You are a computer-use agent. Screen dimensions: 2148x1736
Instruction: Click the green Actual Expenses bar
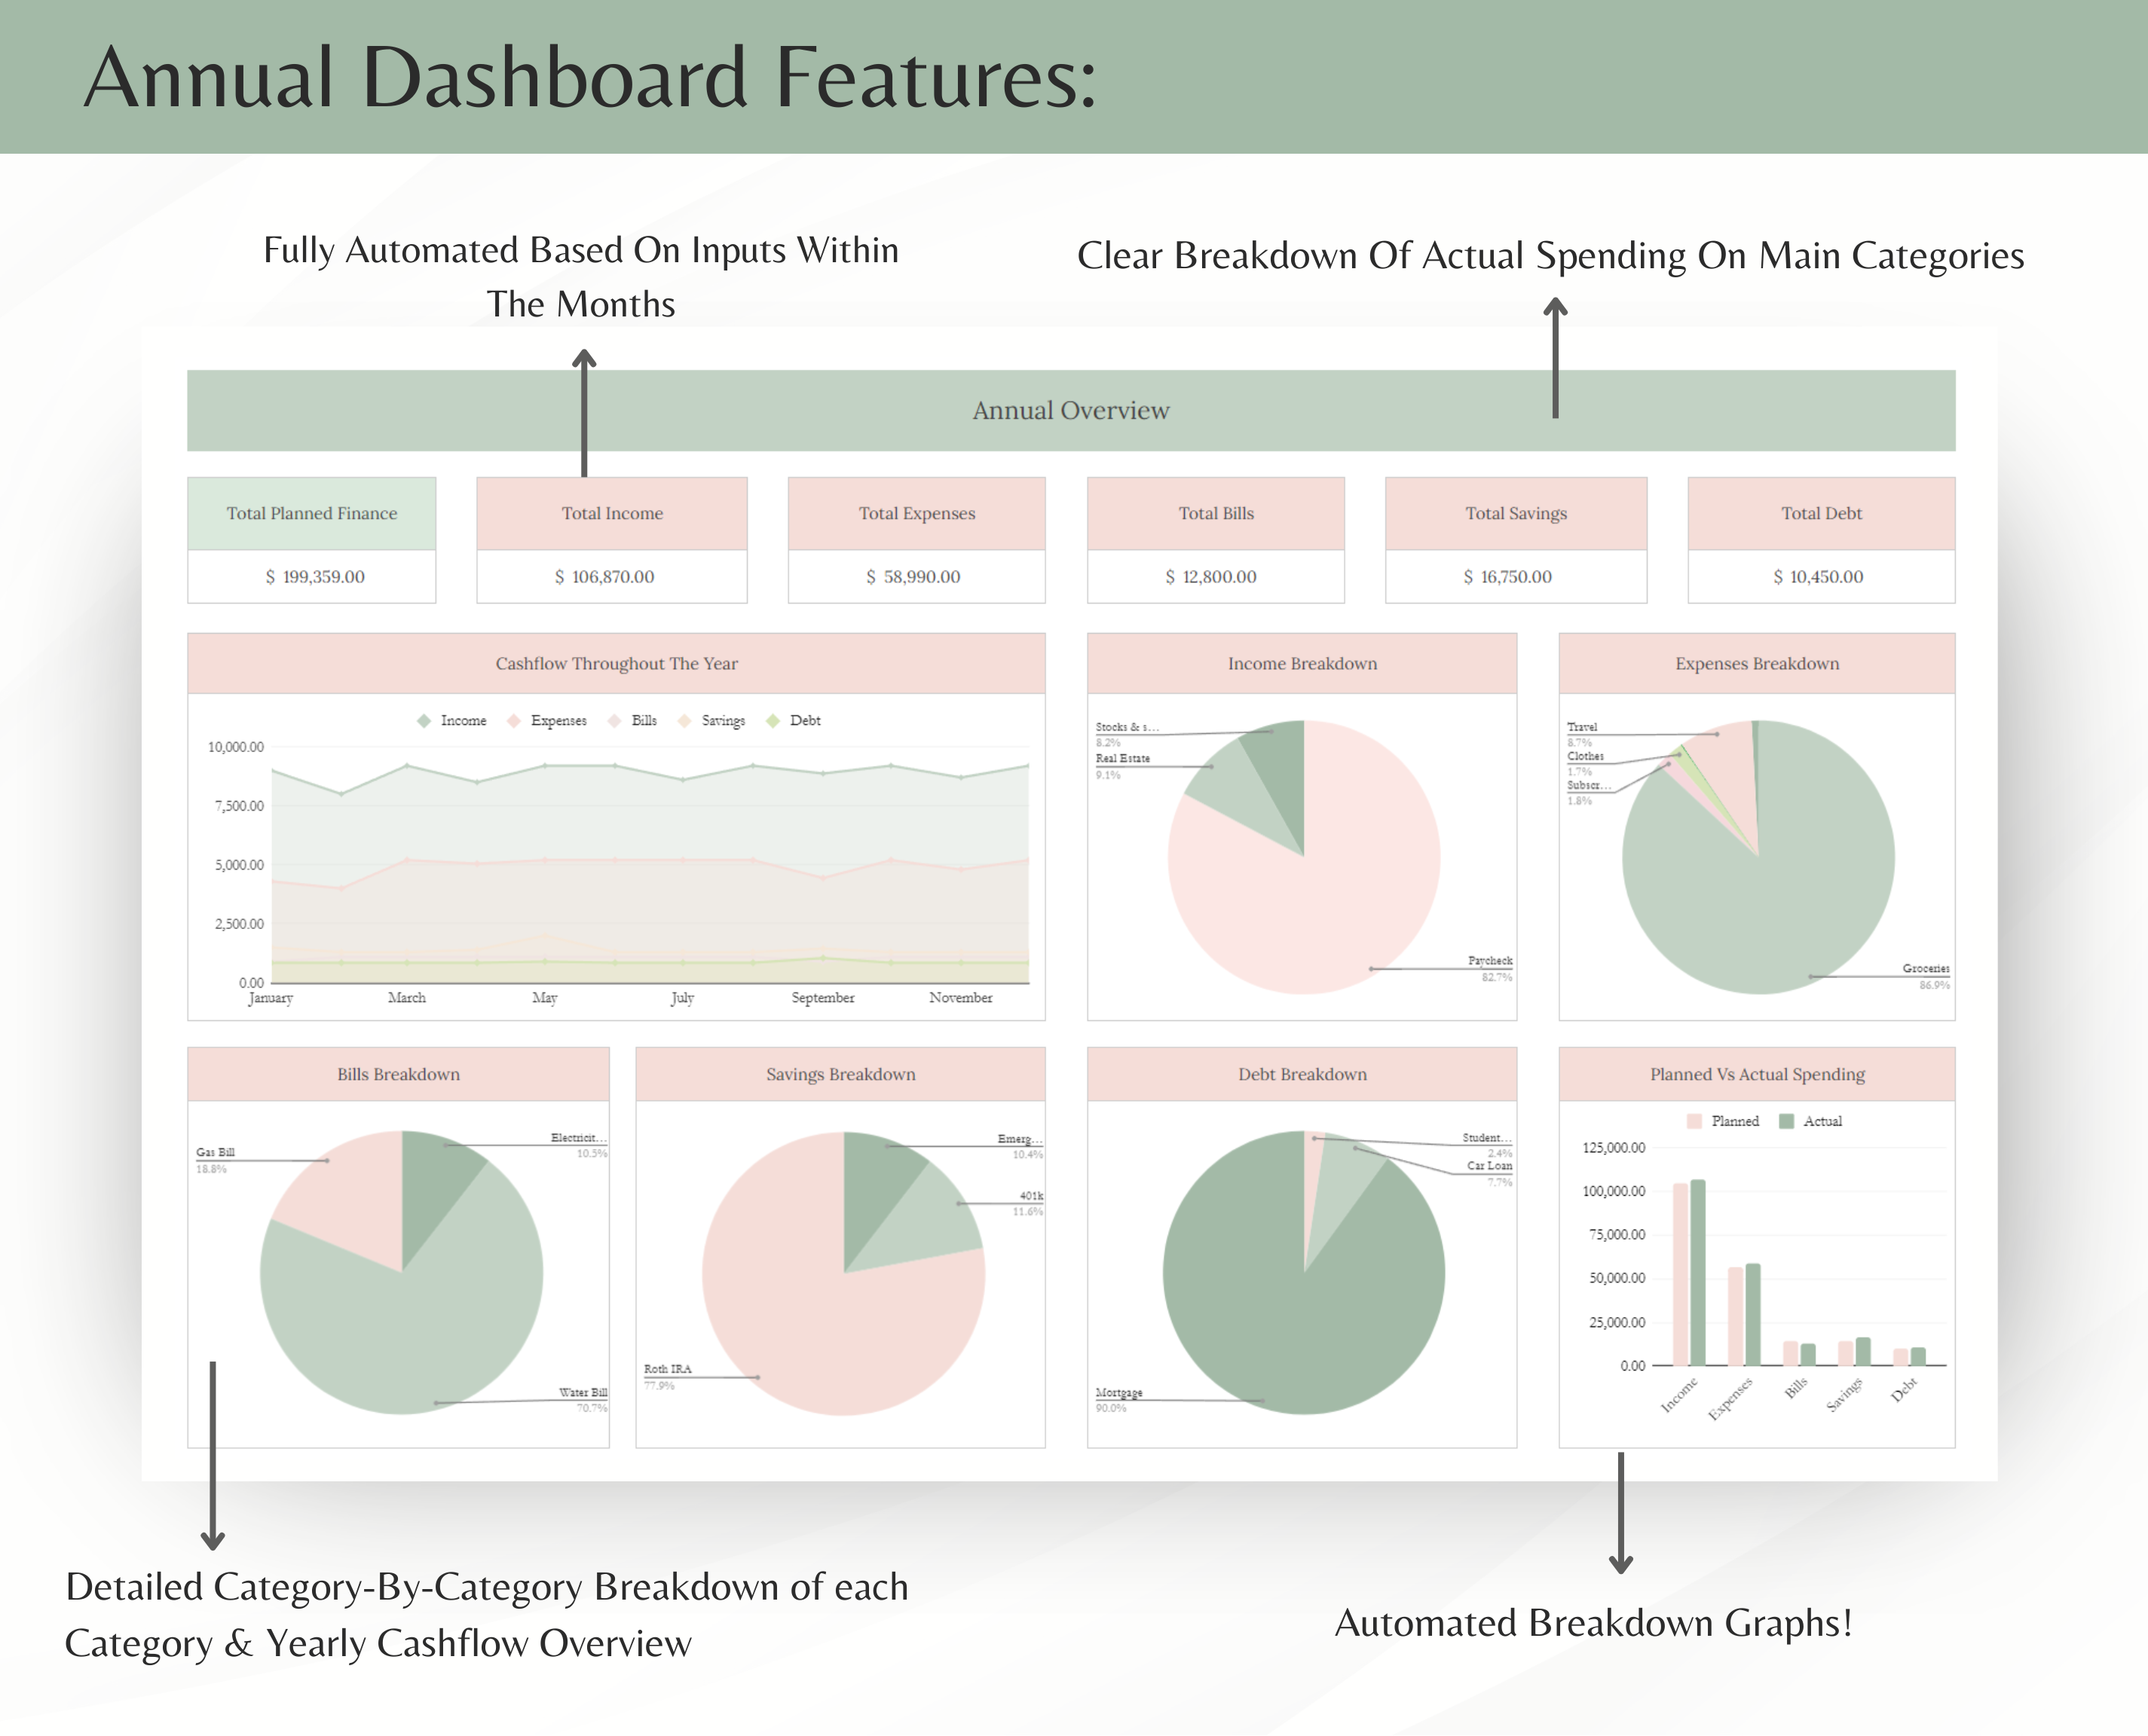1753,1315
